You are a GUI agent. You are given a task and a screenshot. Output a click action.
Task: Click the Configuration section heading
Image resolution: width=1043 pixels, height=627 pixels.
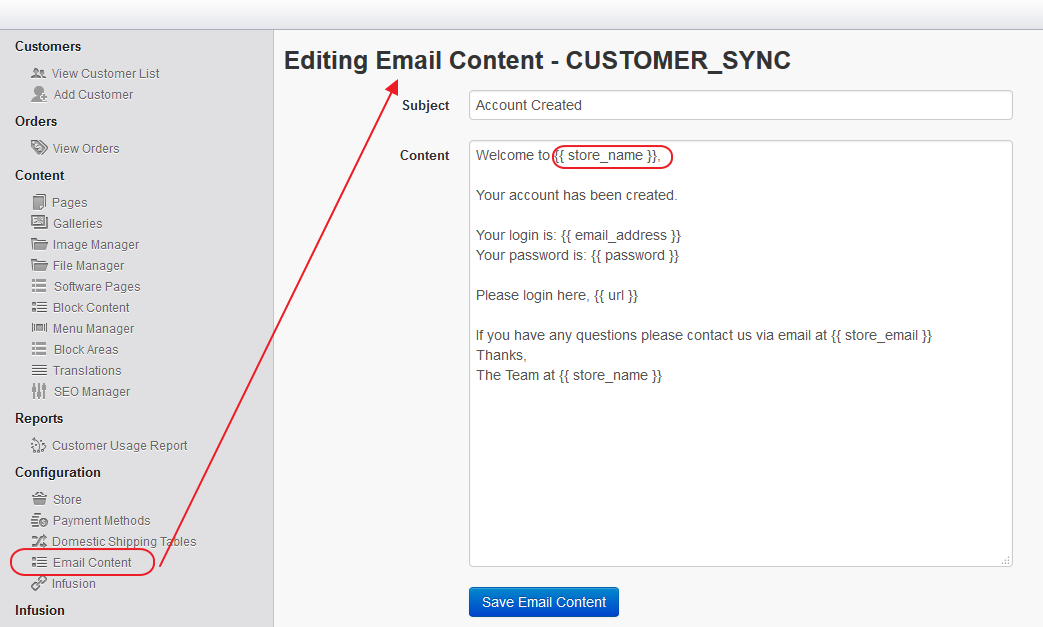(58, 473)
